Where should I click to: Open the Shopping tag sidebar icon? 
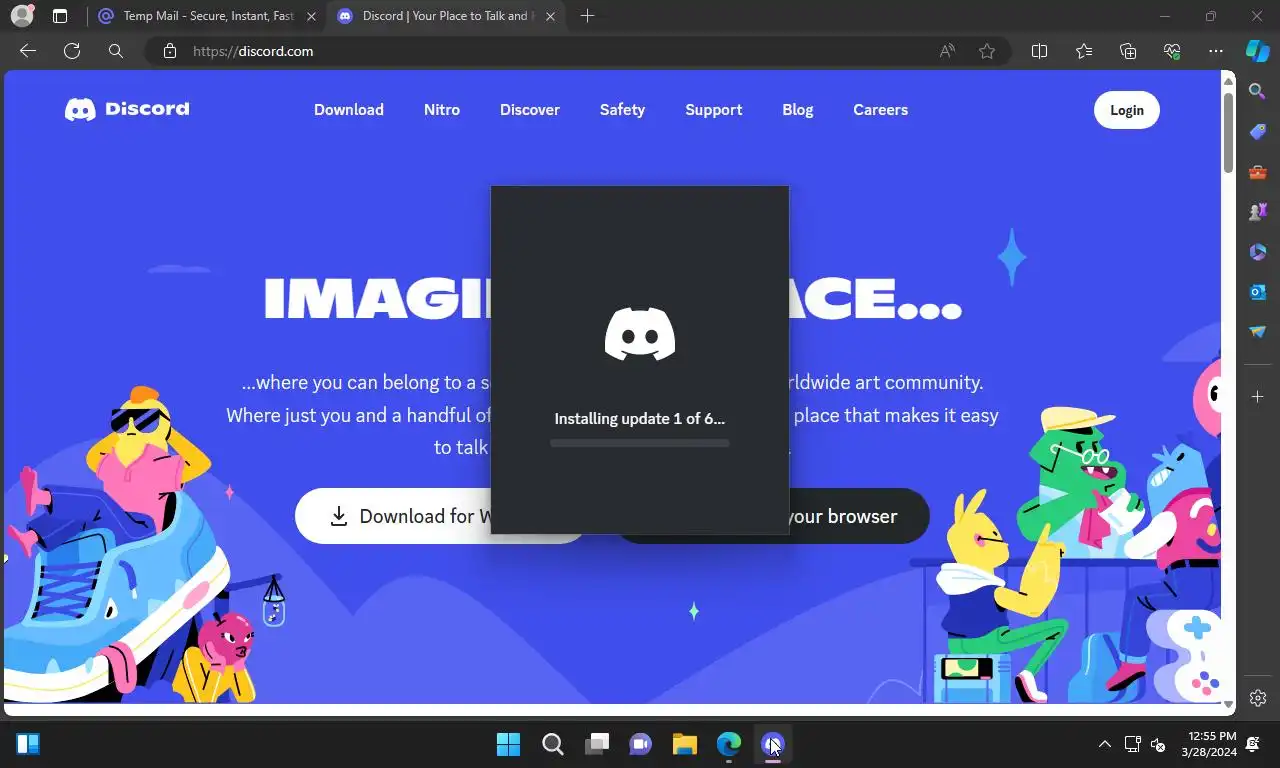[x=1258, y=131]
